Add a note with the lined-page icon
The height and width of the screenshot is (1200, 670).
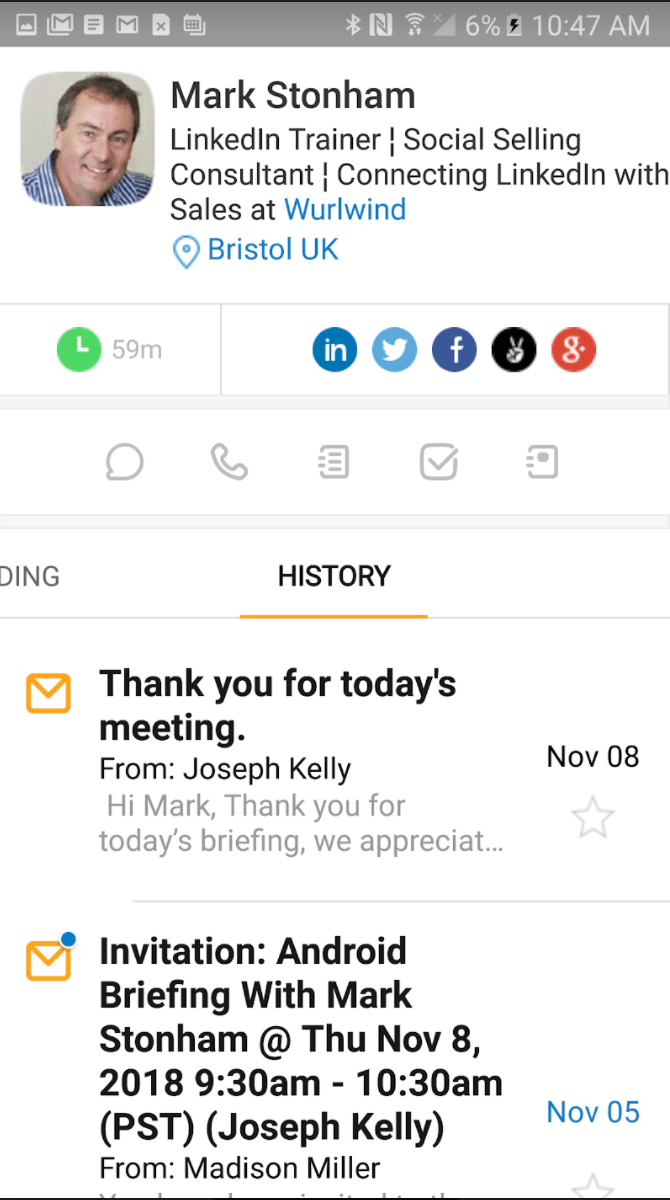(x=333, y=462)
